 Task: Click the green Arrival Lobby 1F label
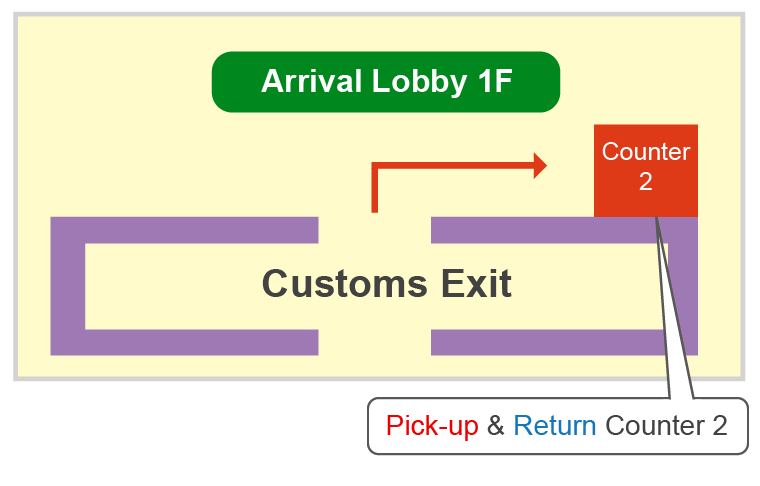(385, 82)
